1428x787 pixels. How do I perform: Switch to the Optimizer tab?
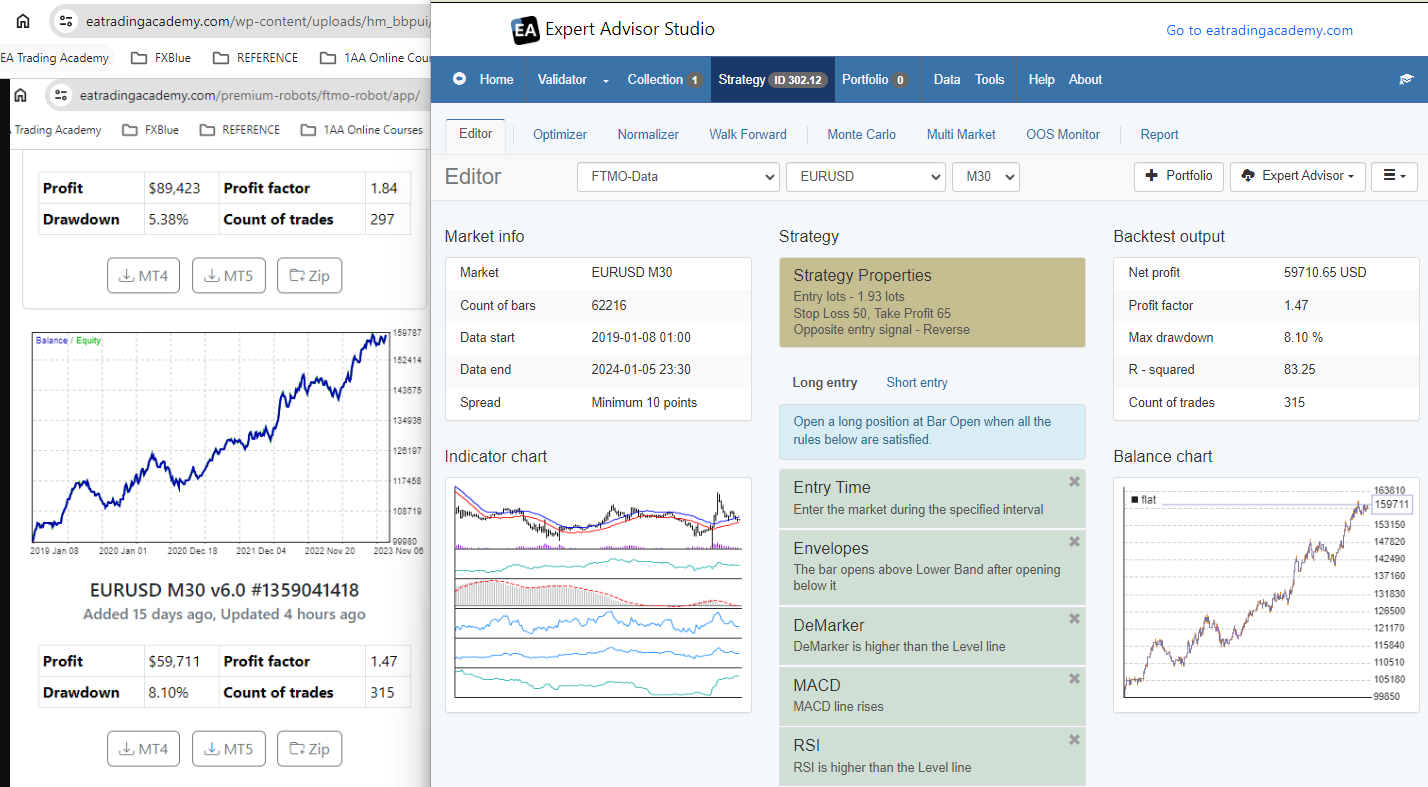point(560,134)
